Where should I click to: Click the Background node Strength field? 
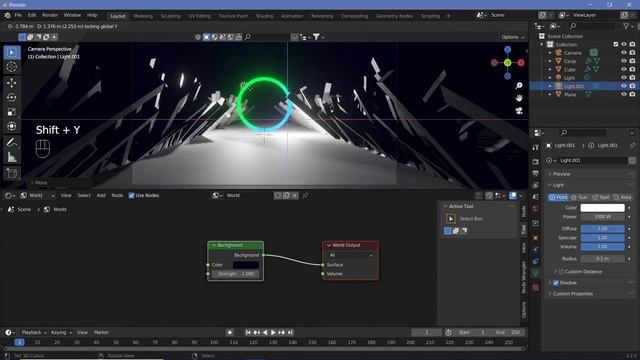coord(236,274)
